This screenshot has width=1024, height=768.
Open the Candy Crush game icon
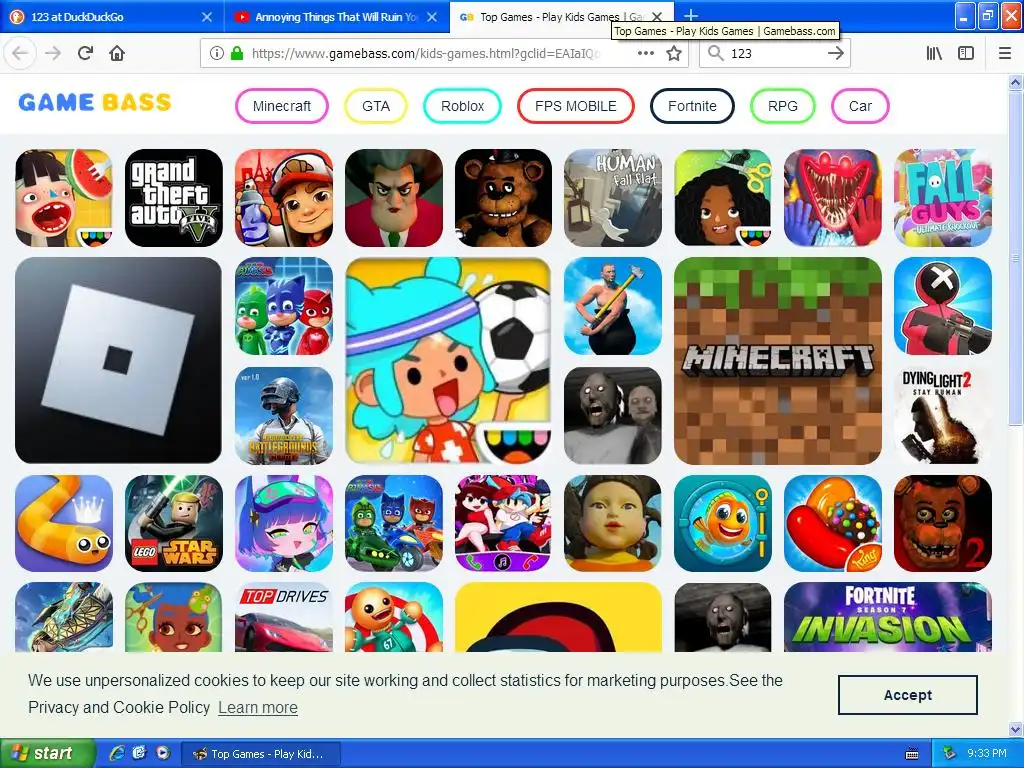pyautogui.click(x=833, y=523)
